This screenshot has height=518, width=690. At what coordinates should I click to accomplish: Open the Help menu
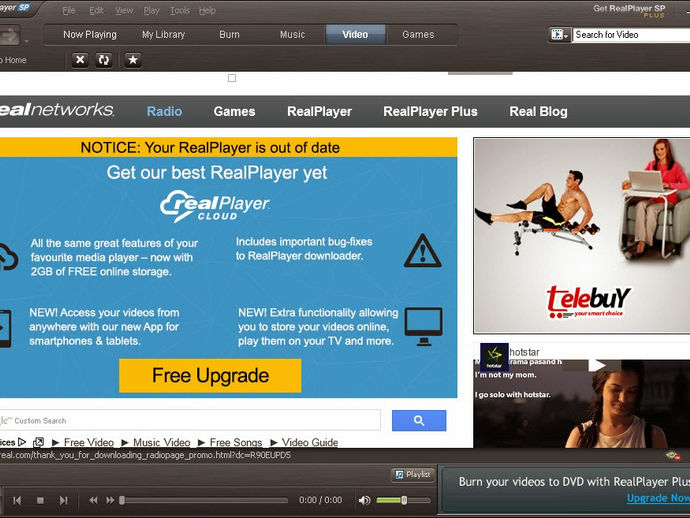point(207,11)
